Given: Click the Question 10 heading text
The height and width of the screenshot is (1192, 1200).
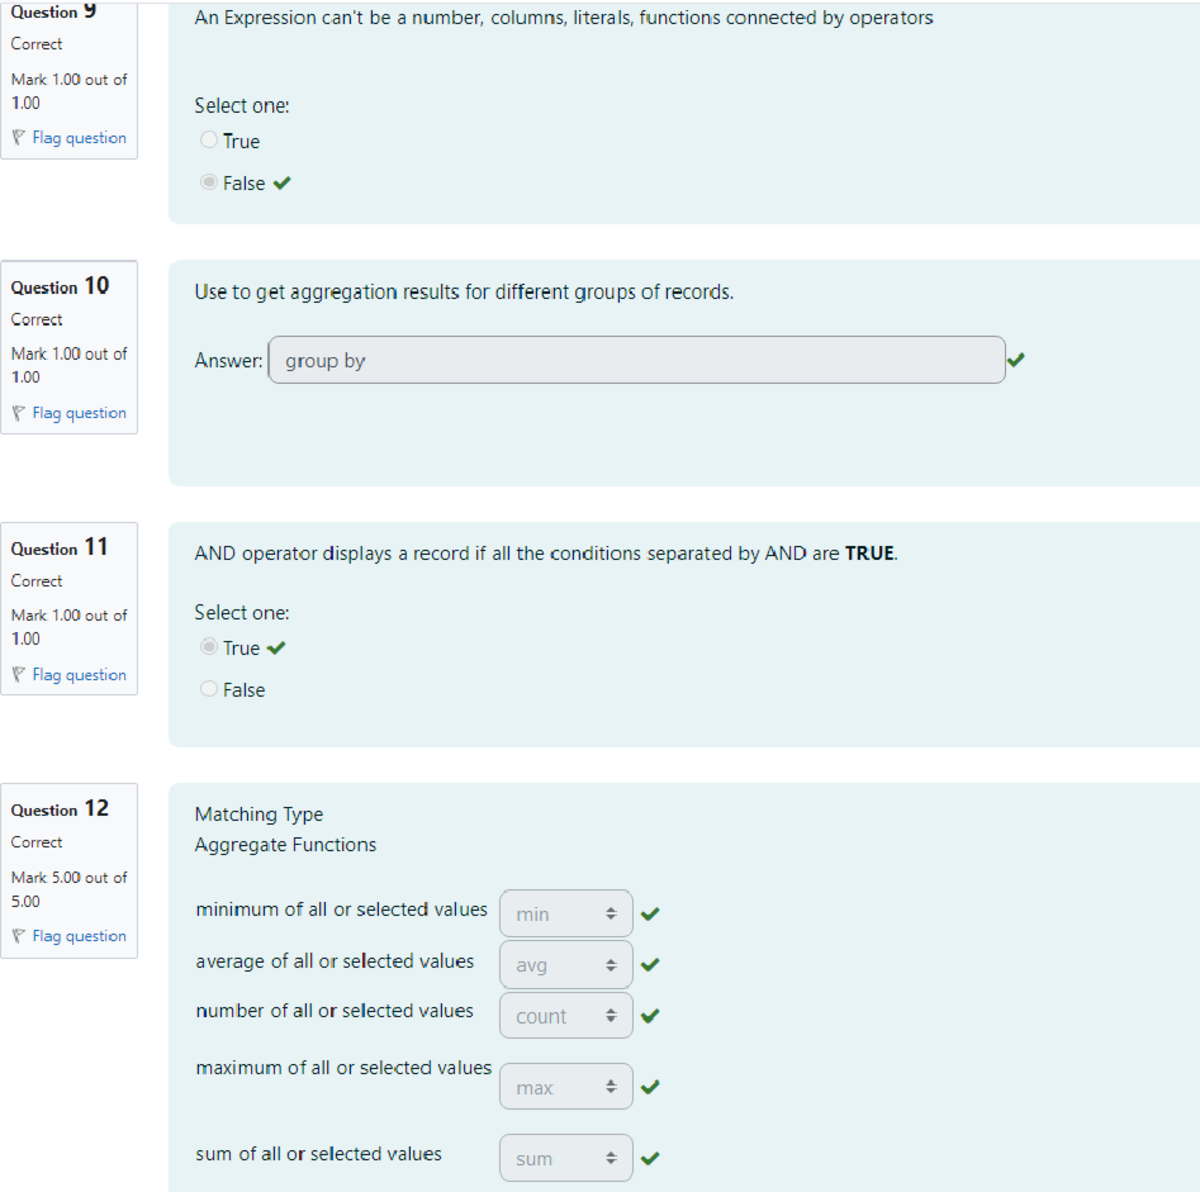Looking at the screenshot, I should coord(60,286).
